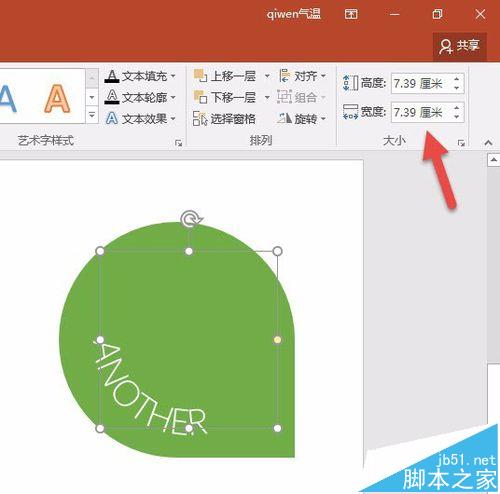
Task: Click the bottom-right resize handle of text box
Action: coord(277,428)
